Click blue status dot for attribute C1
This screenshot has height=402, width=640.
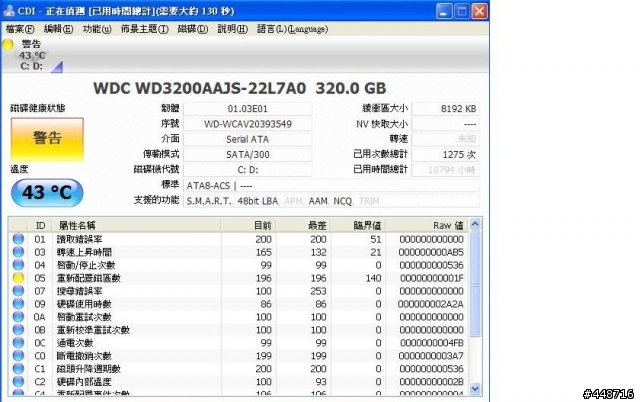18,369
